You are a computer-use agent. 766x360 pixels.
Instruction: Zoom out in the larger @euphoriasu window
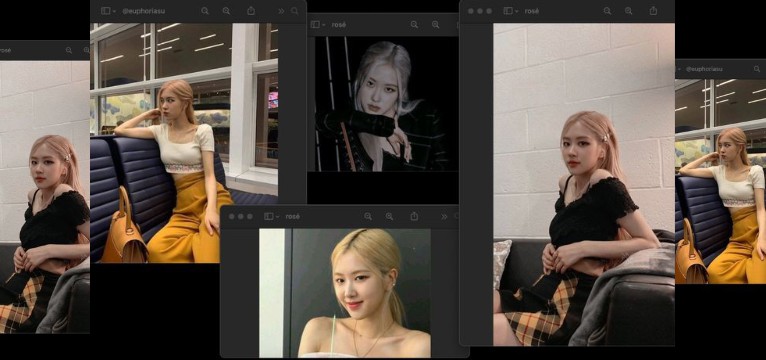205,11
